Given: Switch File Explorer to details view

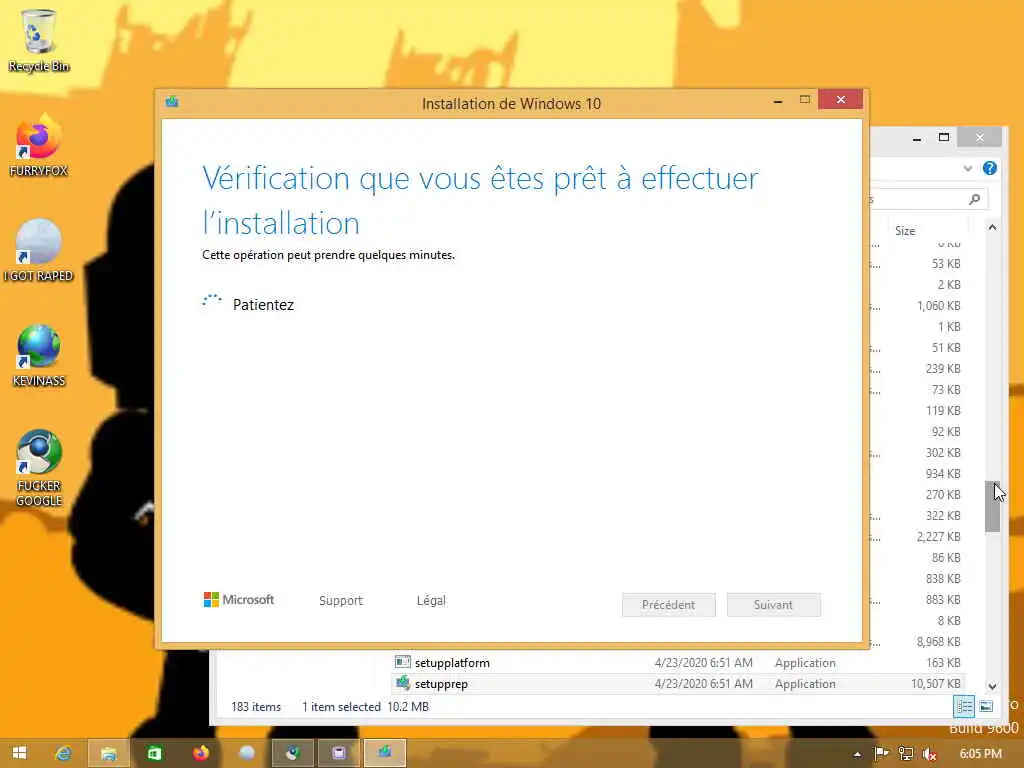Looking at the screenshot, I should point(964,706).
